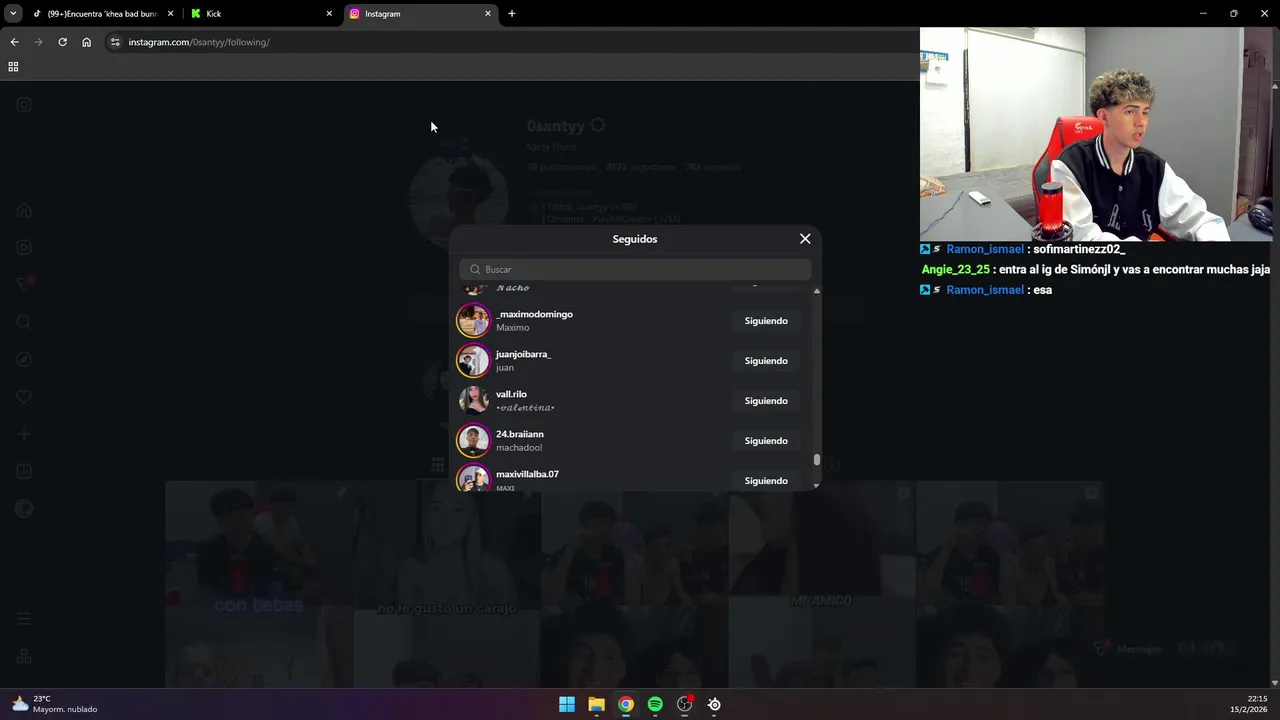The height and width of the screenshot is (720, 1280).
Task: Open the vall.rilo username link
Action: (x=511, y=394)
